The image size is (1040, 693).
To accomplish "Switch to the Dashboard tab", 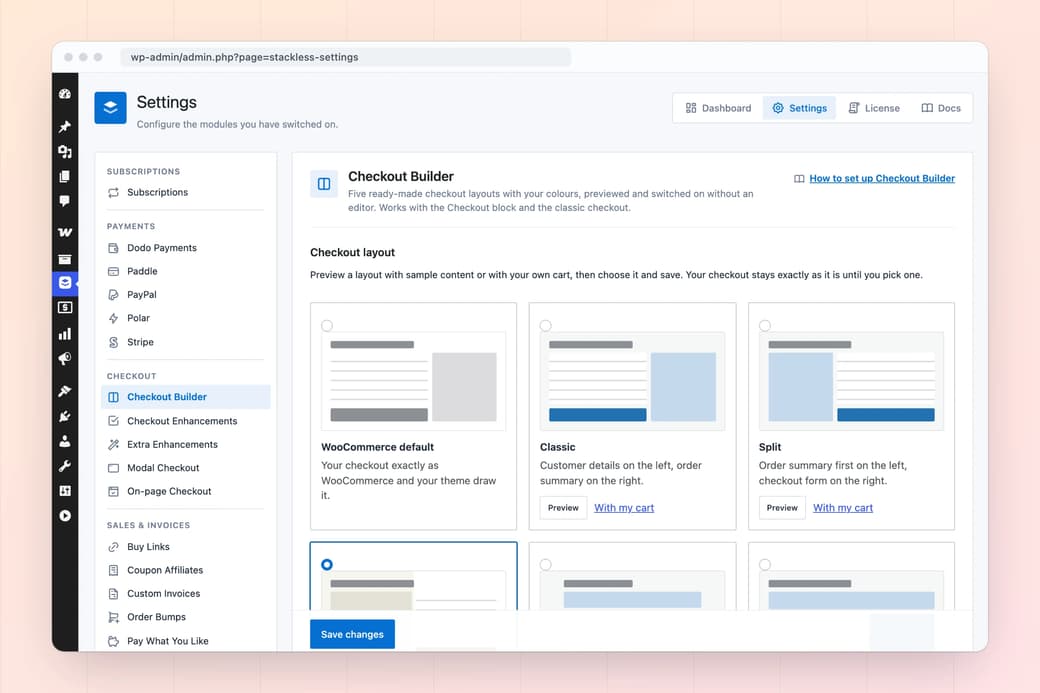I will (x=718, y=108).
